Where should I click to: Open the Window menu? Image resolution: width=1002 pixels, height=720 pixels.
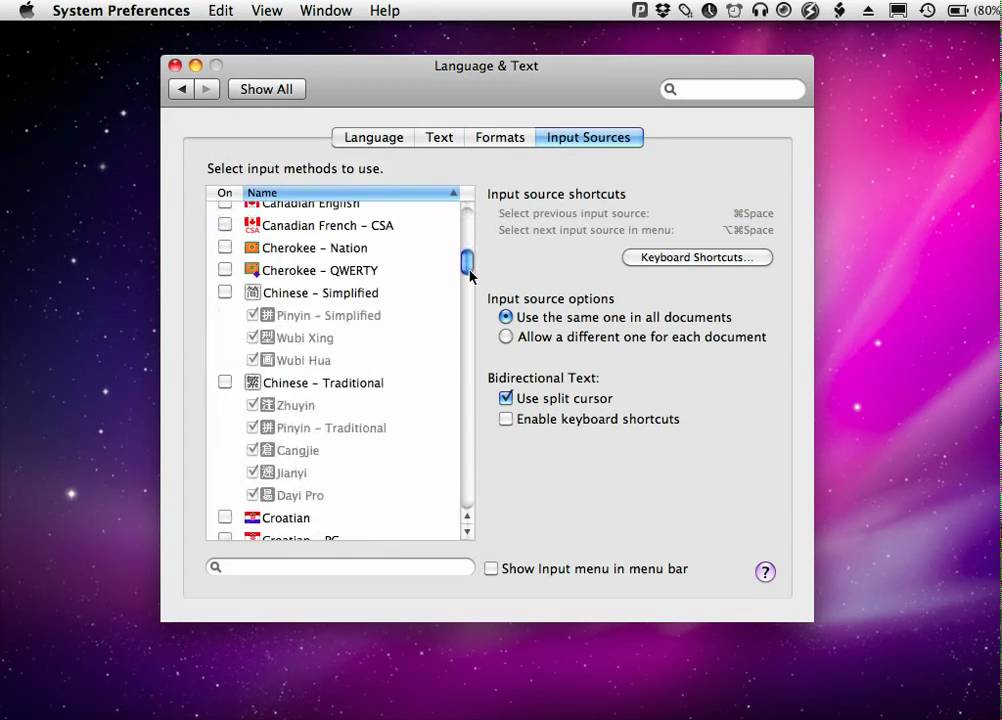coord(326,11)
